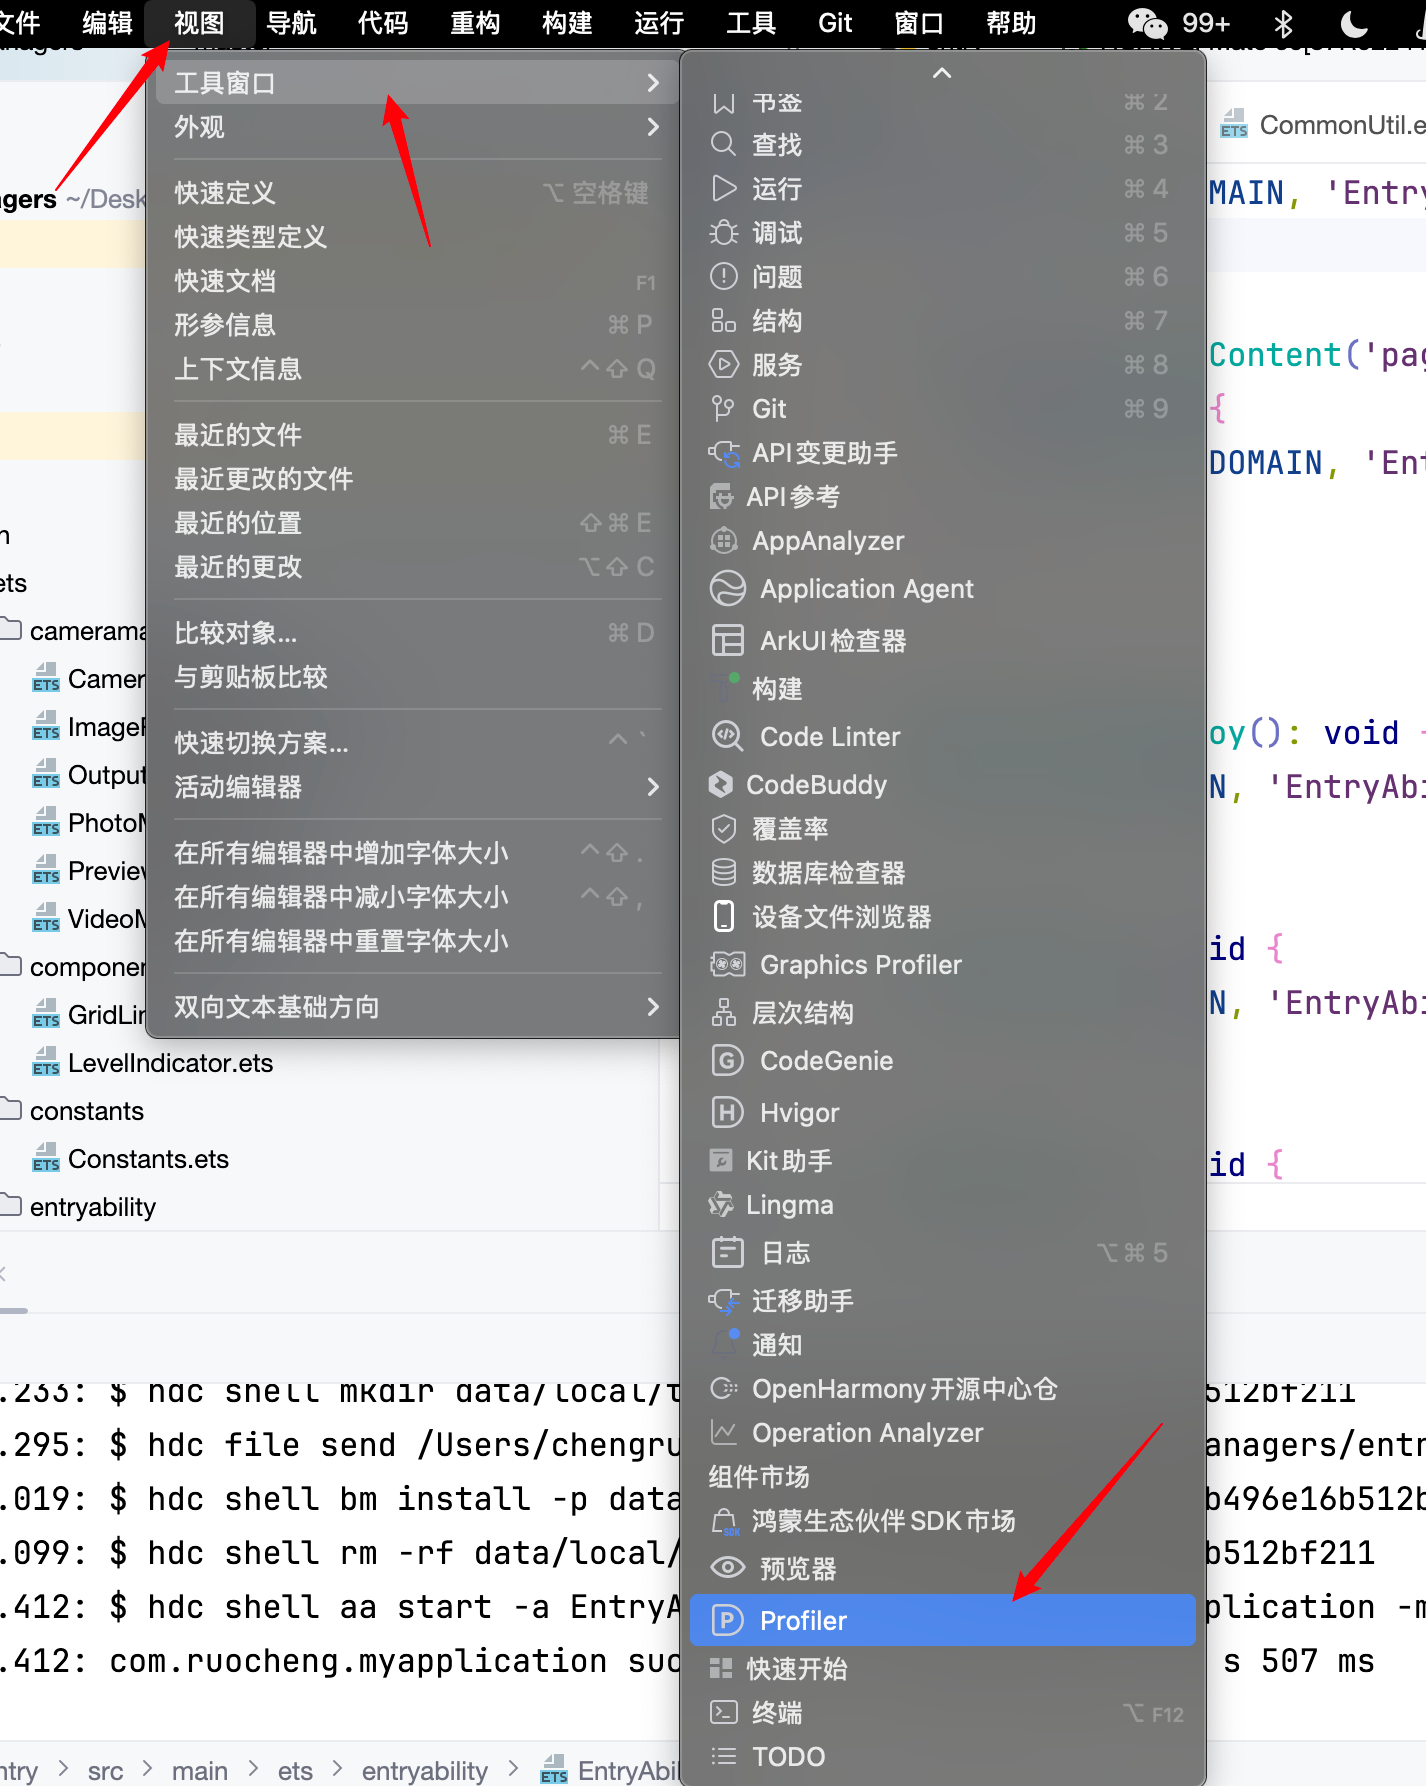
Task: Click the device file browser (设备文件浏览器) icon
Action: [723, 917]
